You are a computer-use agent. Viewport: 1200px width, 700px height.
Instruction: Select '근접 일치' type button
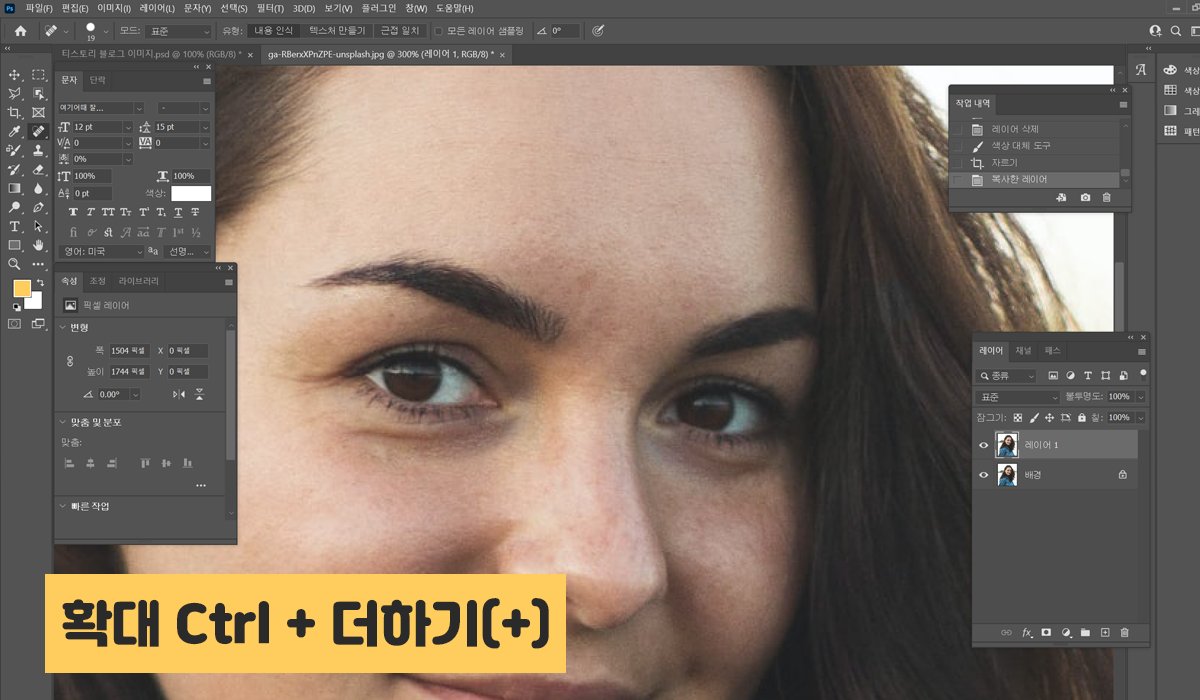click(x=400, y=31)
